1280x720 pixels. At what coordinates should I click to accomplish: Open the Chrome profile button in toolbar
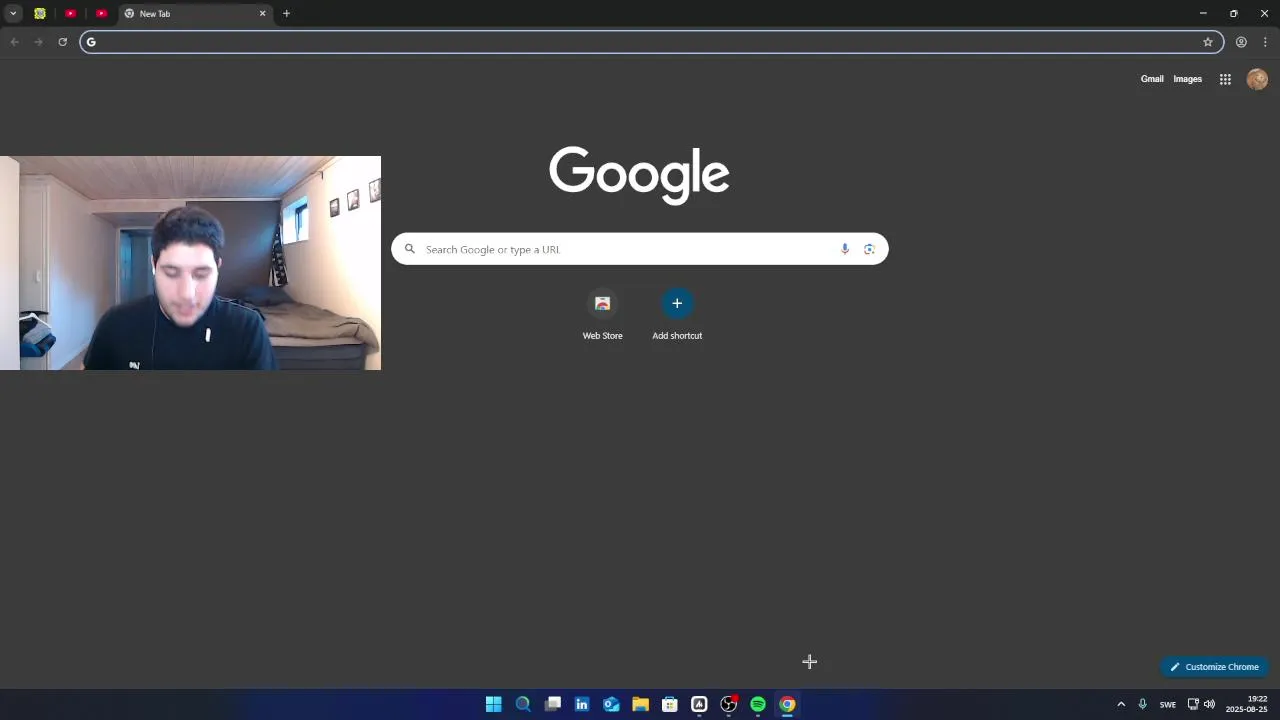point(1241,42)
